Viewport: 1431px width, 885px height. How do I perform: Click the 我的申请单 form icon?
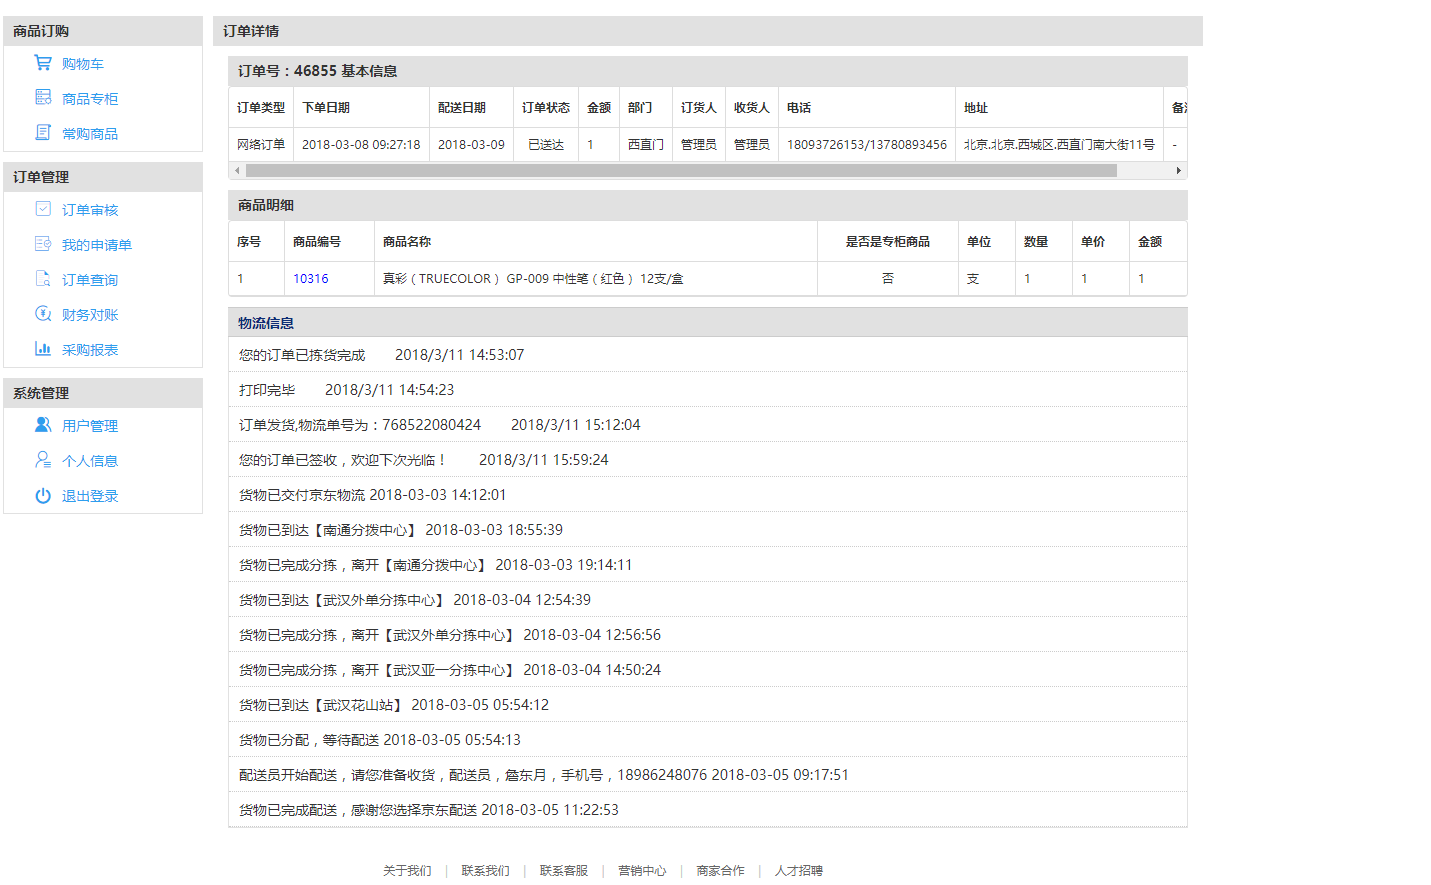point(43,243)
